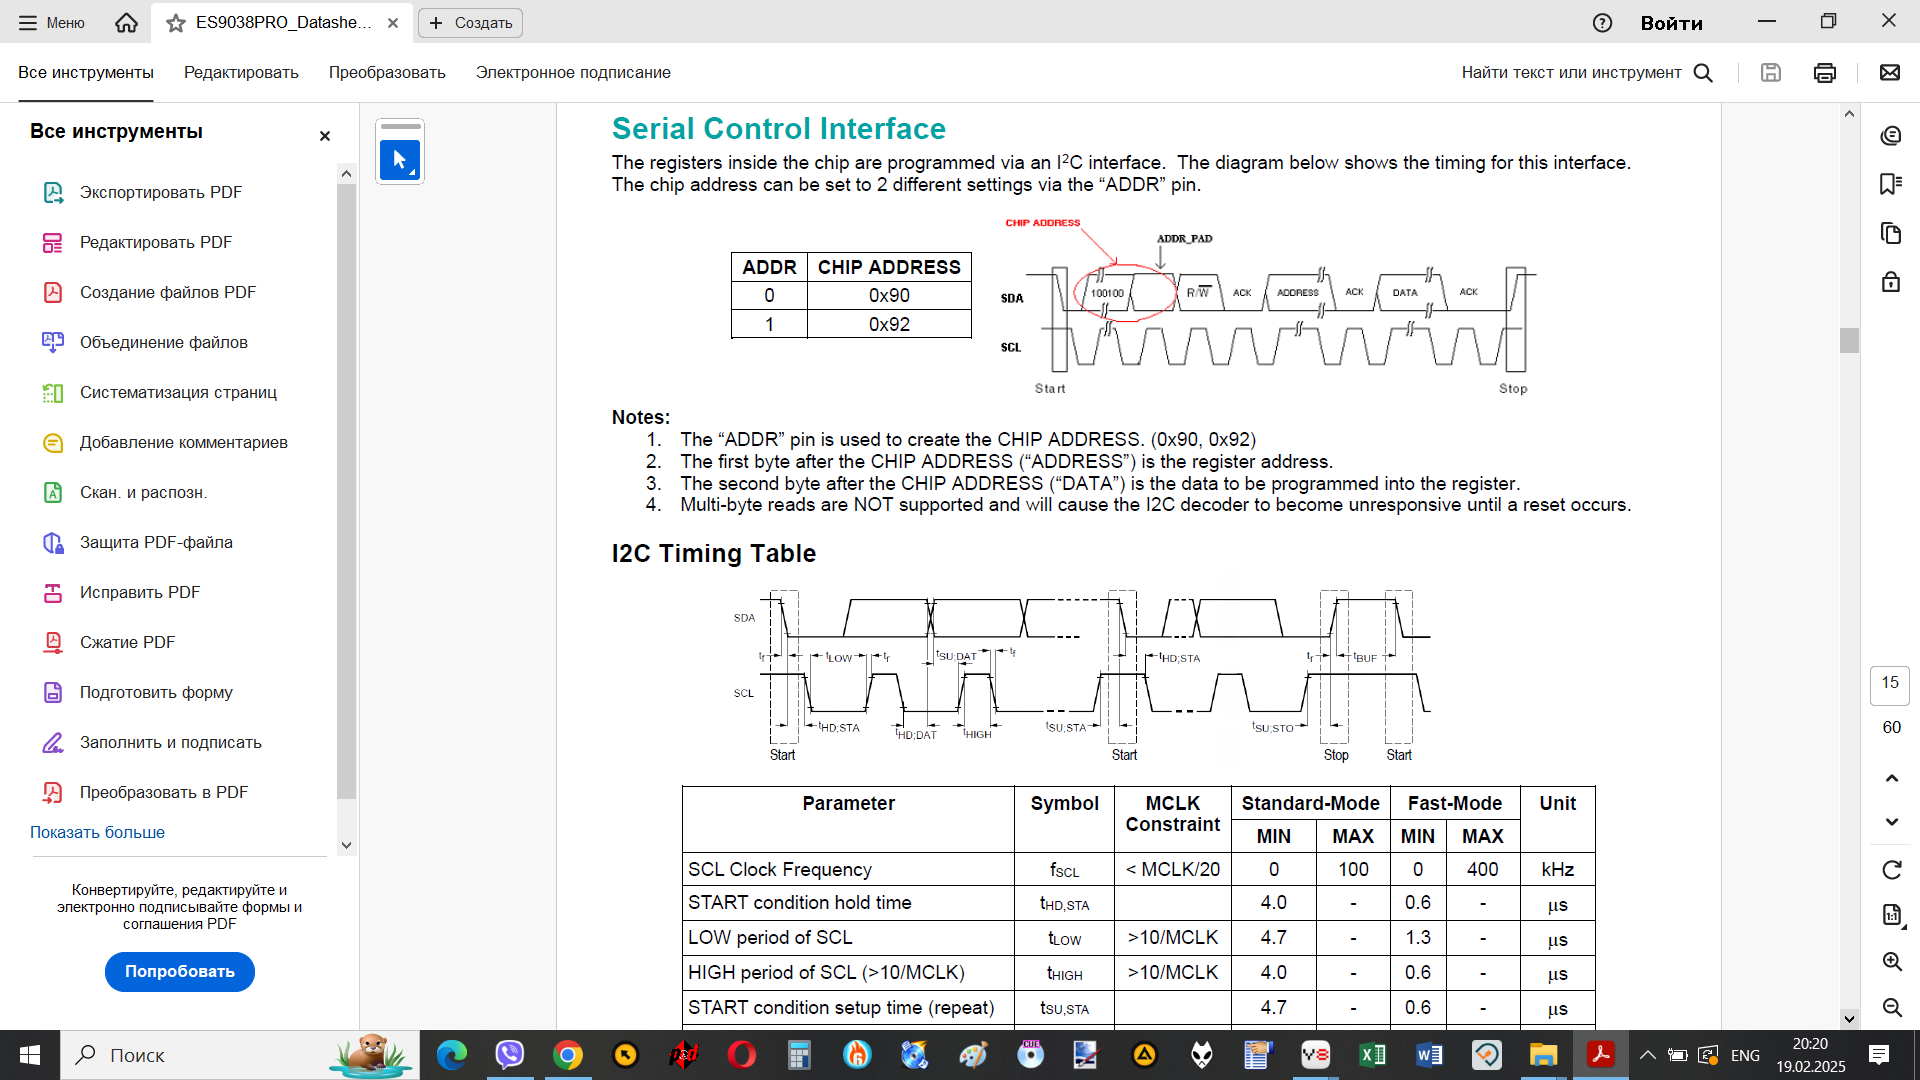This screenshot has width=1920, height=1080.
Task: Click the Войти sign-in button
Action: [1671, 23]
